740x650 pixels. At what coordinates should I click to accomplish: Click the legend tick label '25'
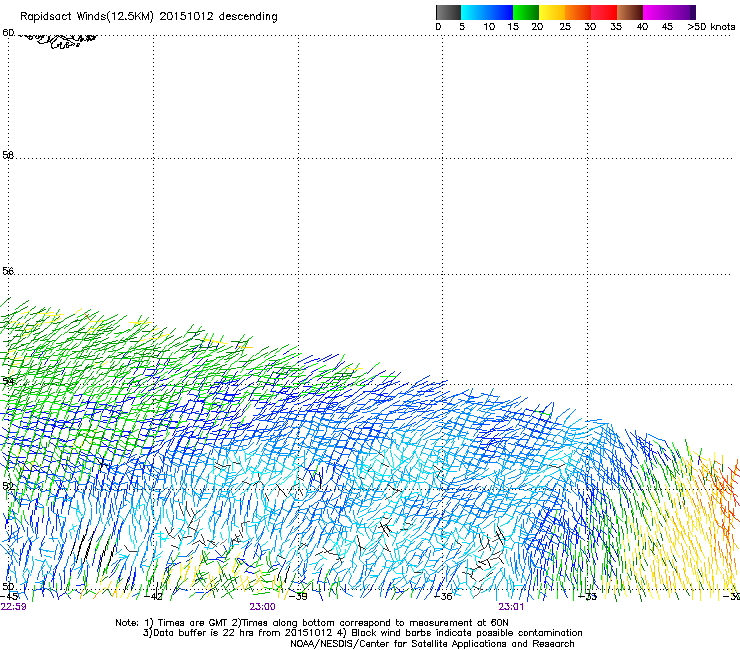[565, 27]
